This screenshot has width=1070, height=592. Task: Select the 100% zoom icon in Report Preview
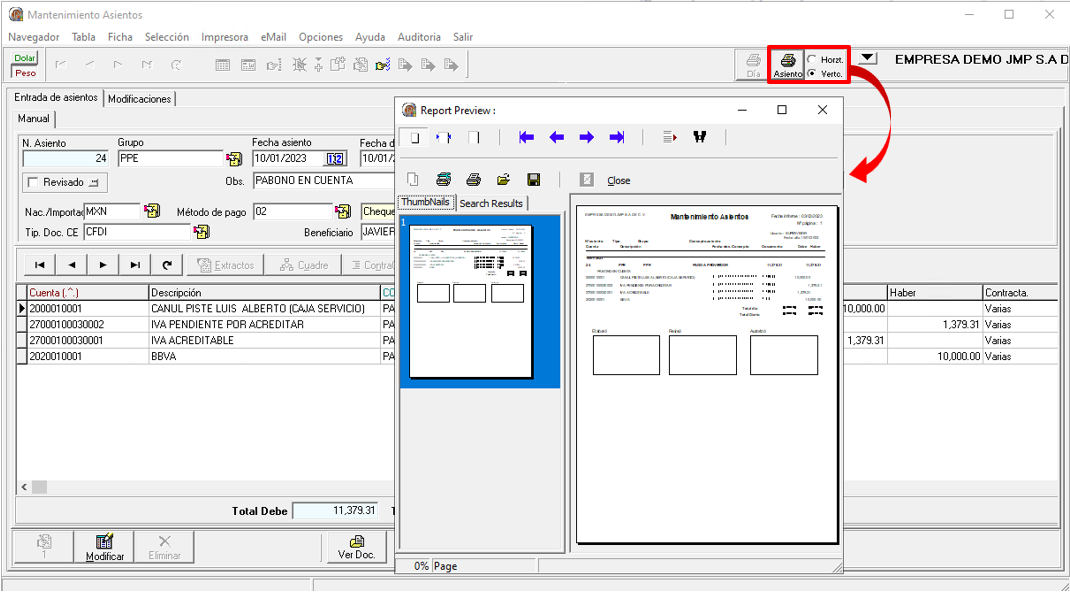pos(474,137)
